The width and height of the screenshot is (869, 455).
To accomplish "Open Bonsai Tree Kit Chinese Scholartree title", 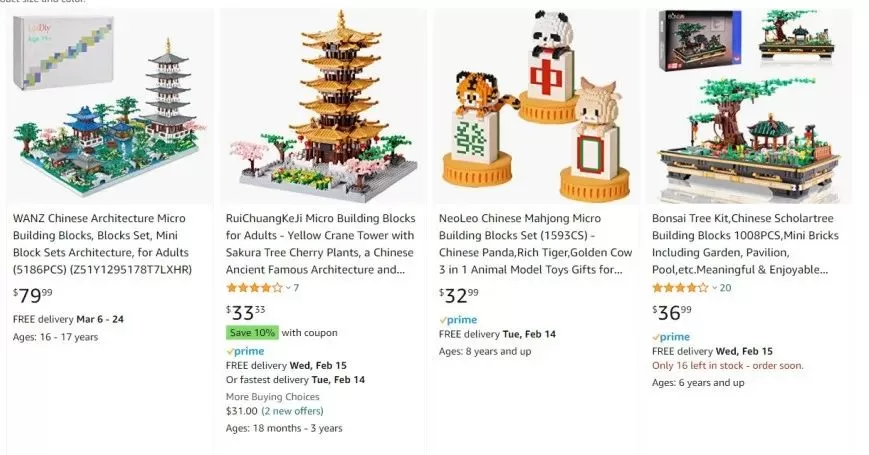I will (745, 244).
